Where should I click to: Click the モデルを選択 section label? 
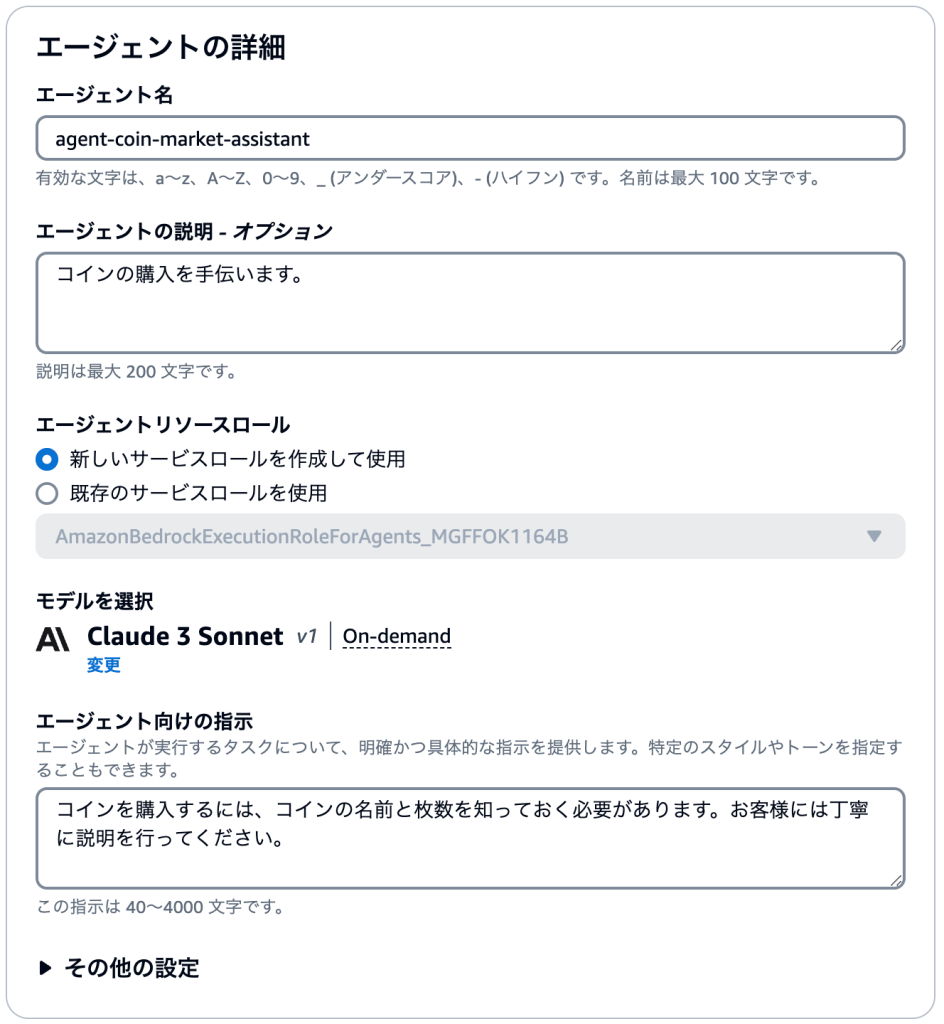point(95,601)
